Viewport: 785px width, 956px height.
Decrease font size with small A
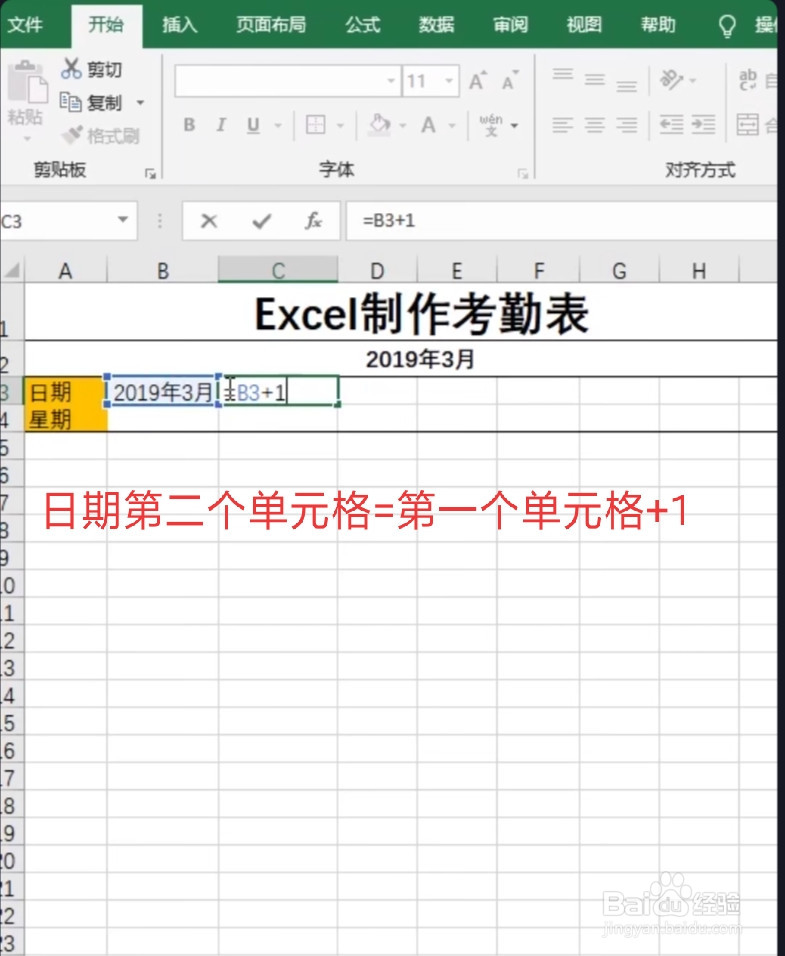click(510, 80)
